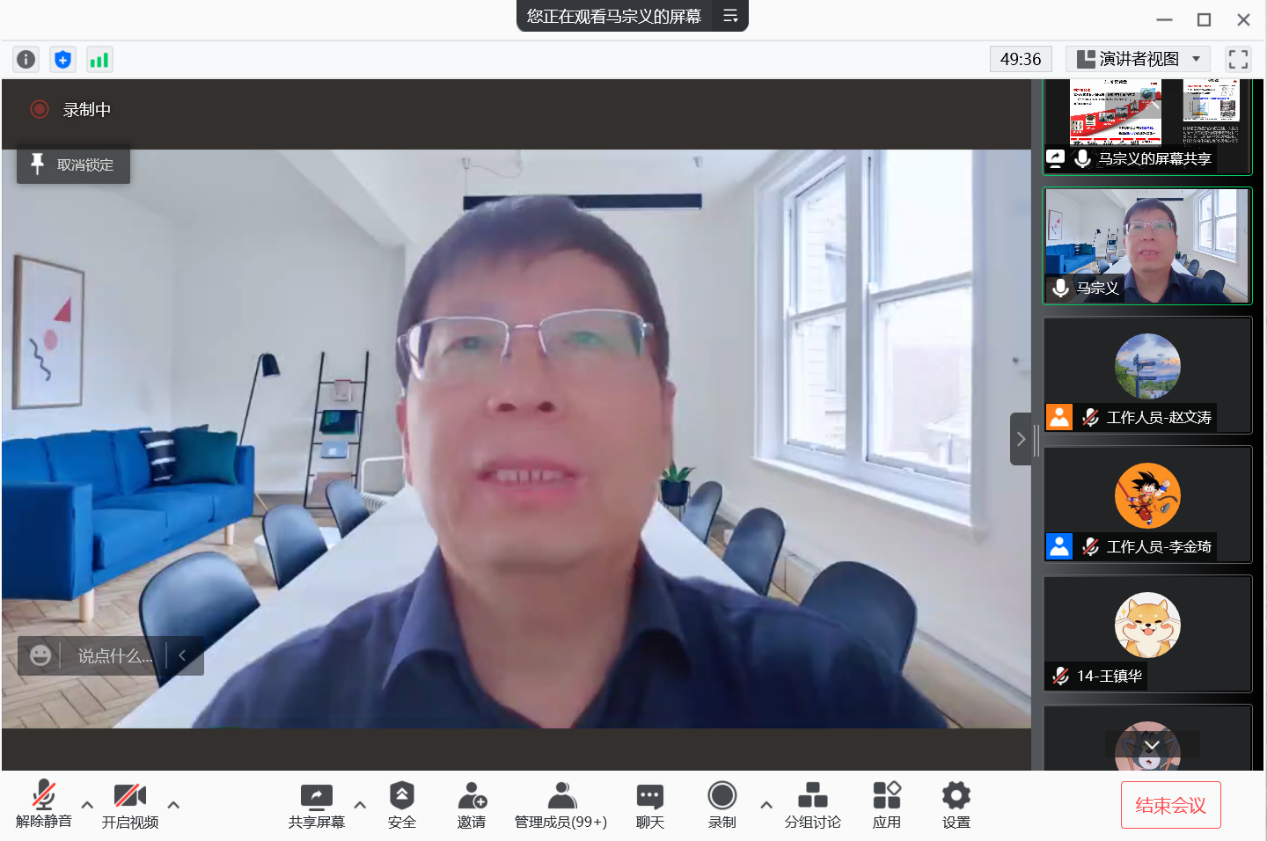
Task: Open the Chat (聊天) panel
Action: (x=650, y=805)
